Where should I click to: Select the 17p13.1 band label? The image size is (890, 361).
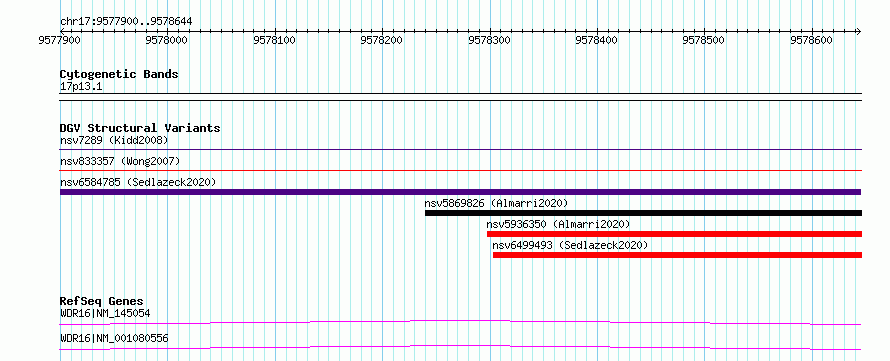tap(81, 87)
